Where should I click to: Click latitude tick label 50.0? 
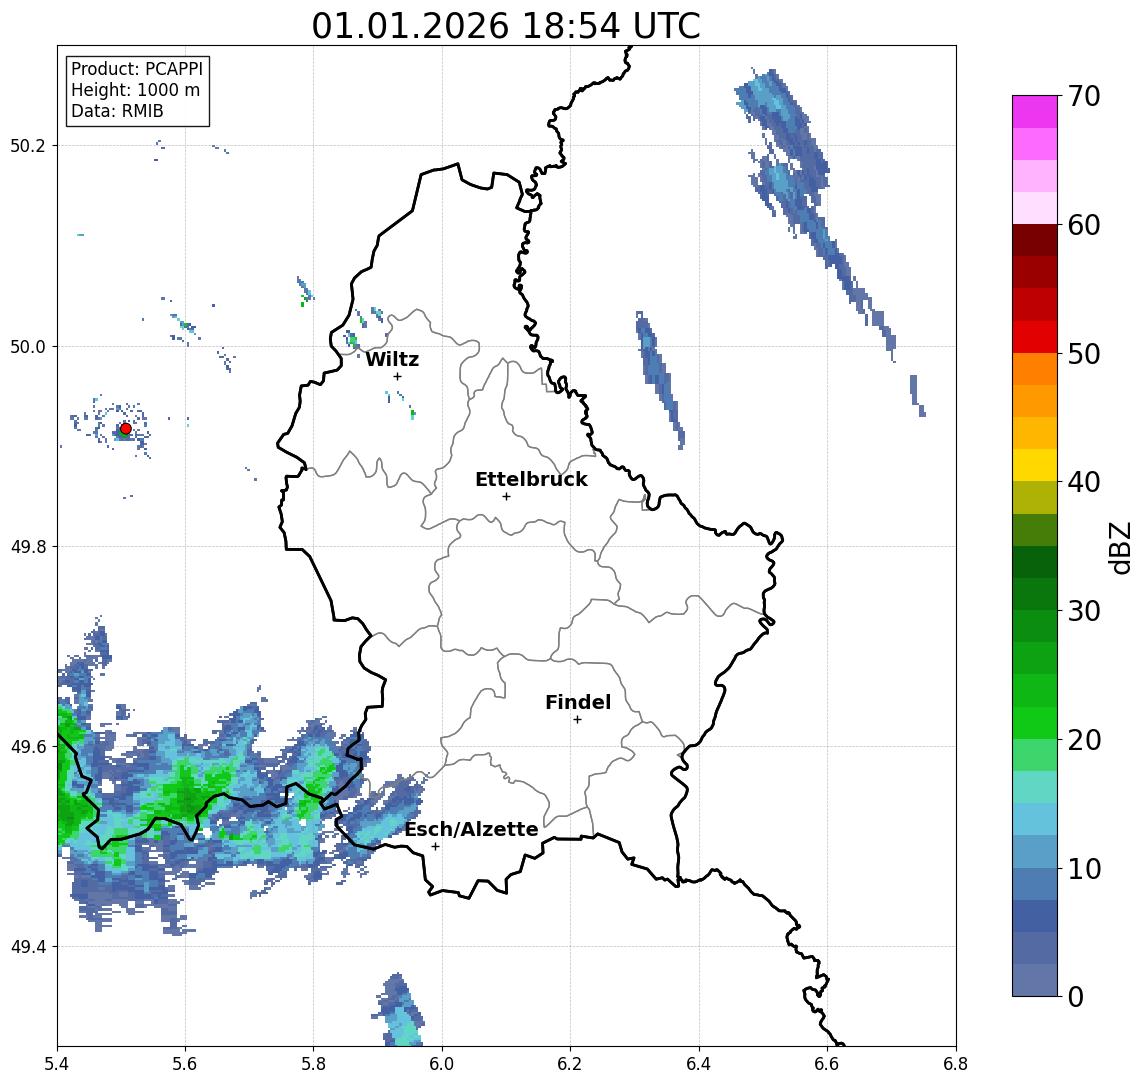[x=27, y=346]
